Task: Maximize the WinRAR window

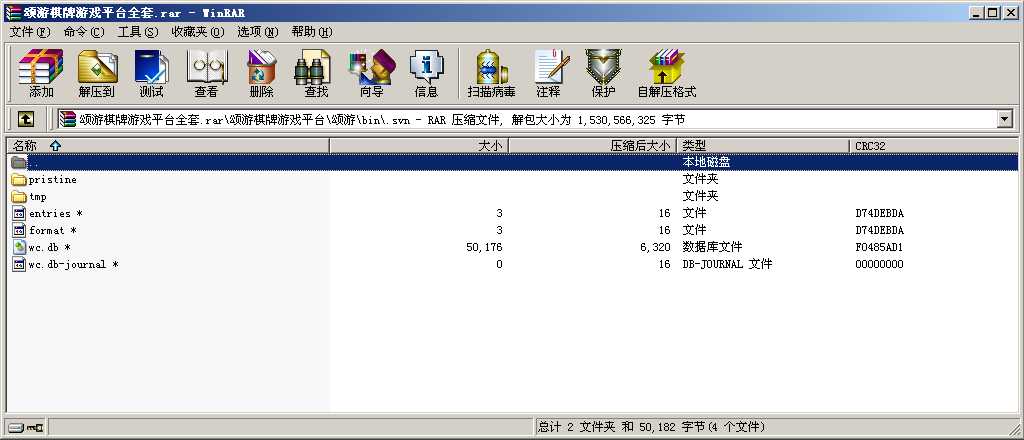Action: [993, 12]
